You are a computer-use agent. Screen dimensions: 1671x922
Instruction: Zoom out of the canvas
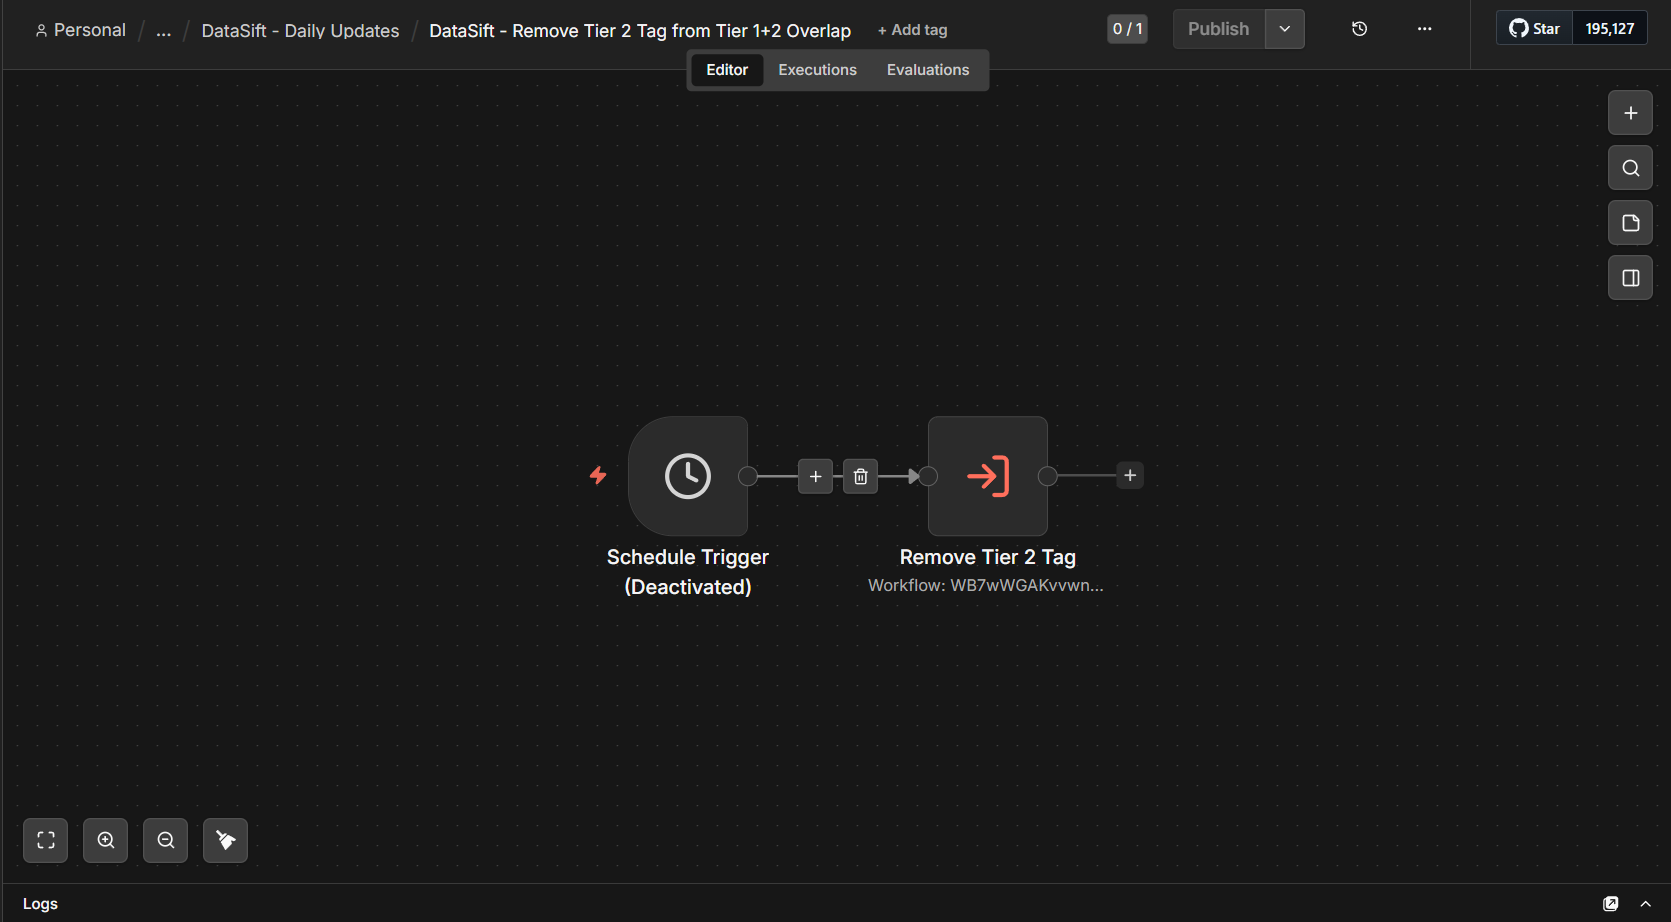coord(166,840)
